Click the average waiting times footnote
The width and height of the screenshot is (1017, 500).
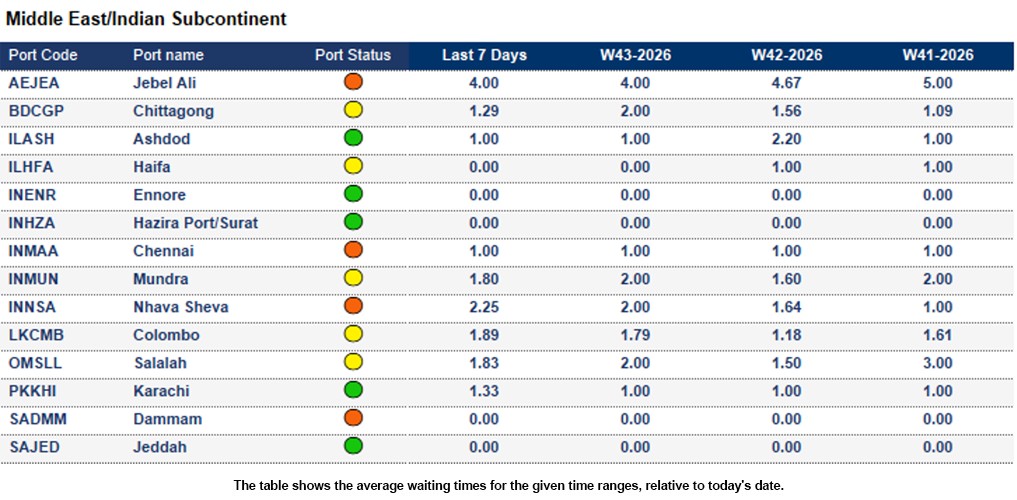point(508,485)
